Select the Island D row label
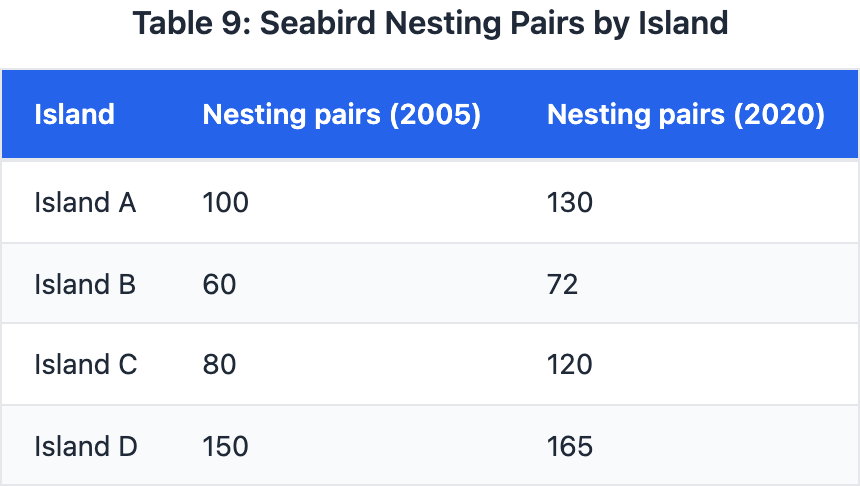 coord(85,445)
